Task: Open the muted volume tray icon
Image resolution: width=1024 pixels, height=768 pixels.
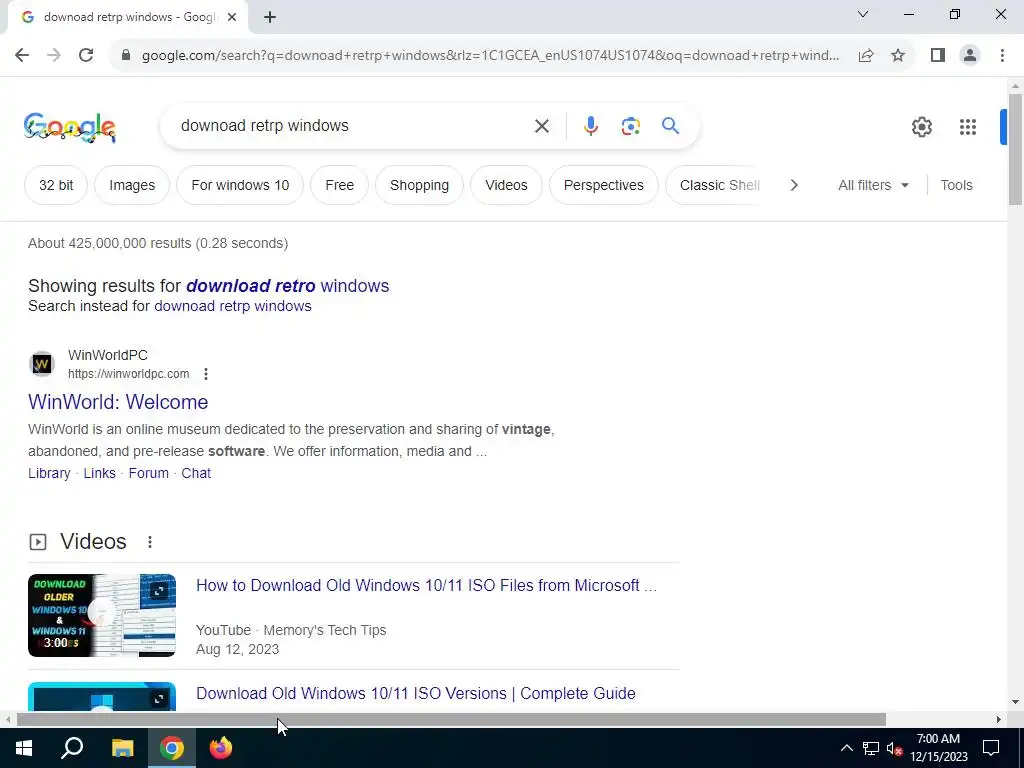Action: pyautogui.click(x=894, y=748)
